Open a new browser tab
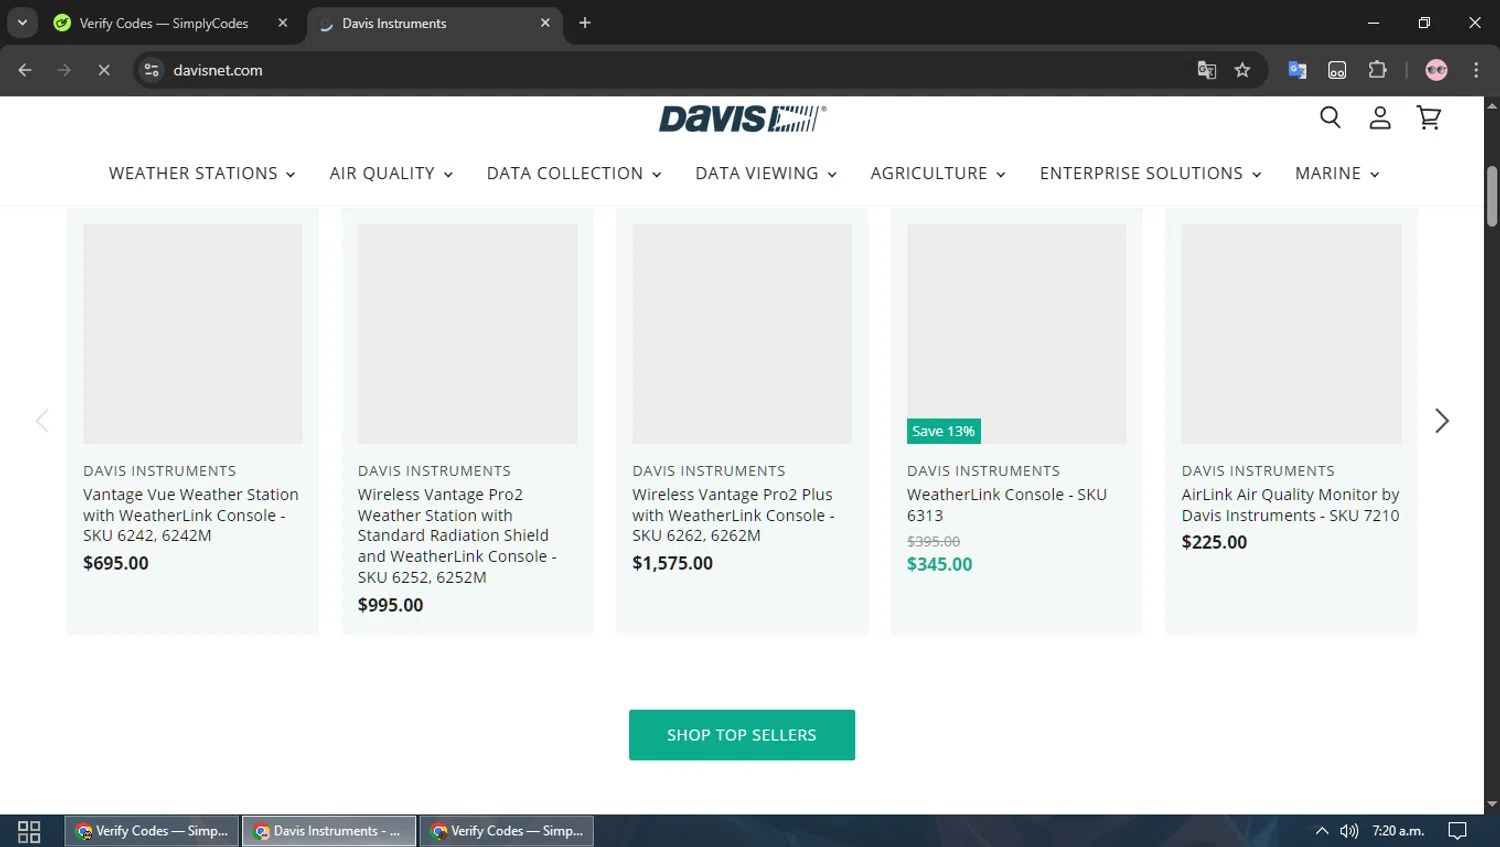The width and height of the screenshot is (1500, 847). pyautogui.click(x=585, y=23)
